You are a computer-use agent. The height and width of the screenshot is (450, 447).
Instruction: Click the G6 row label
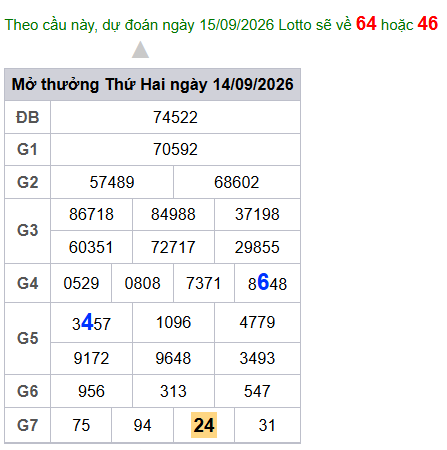[28, 391]
